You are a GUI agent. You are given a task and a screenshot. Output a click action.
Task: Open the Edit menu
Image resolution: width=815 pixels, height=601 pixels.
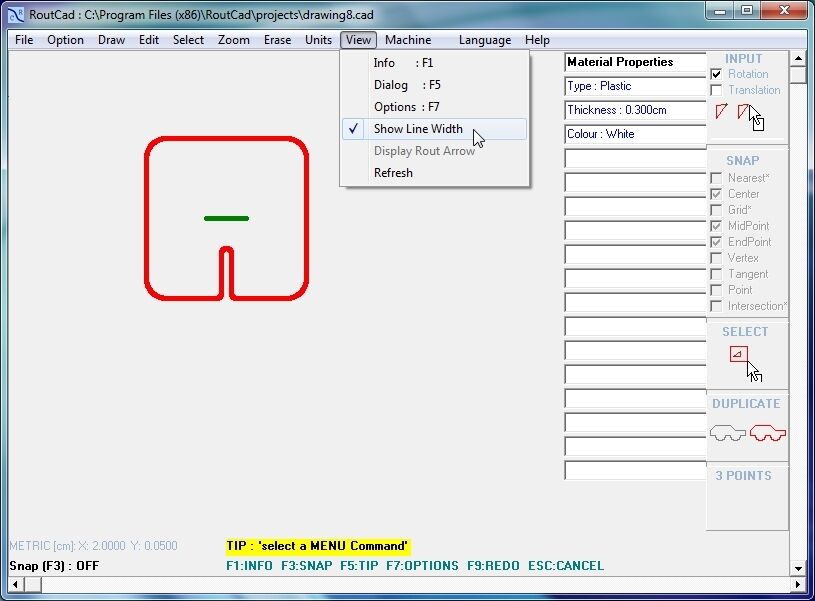click(x=149, y=40)
